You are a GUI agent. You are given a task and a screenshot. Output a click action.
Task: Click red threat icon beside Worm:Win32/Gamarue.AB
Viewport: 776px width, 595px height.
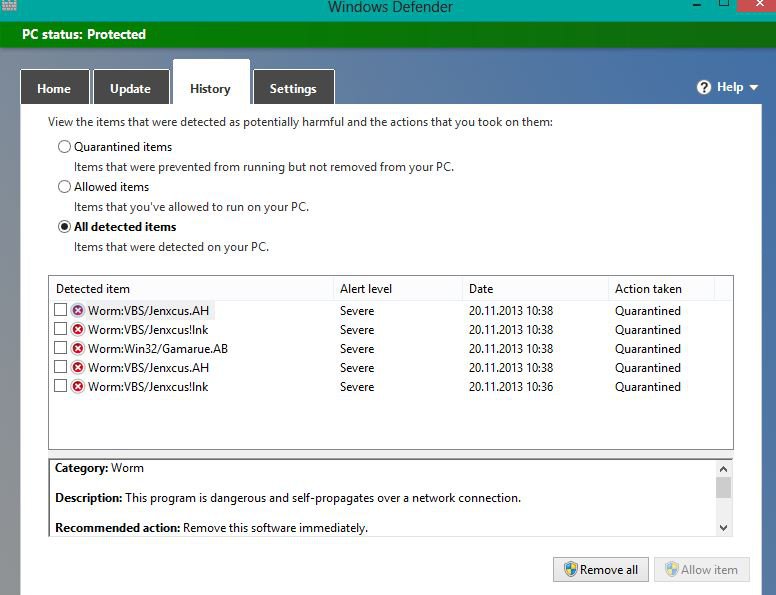point(78,349)
